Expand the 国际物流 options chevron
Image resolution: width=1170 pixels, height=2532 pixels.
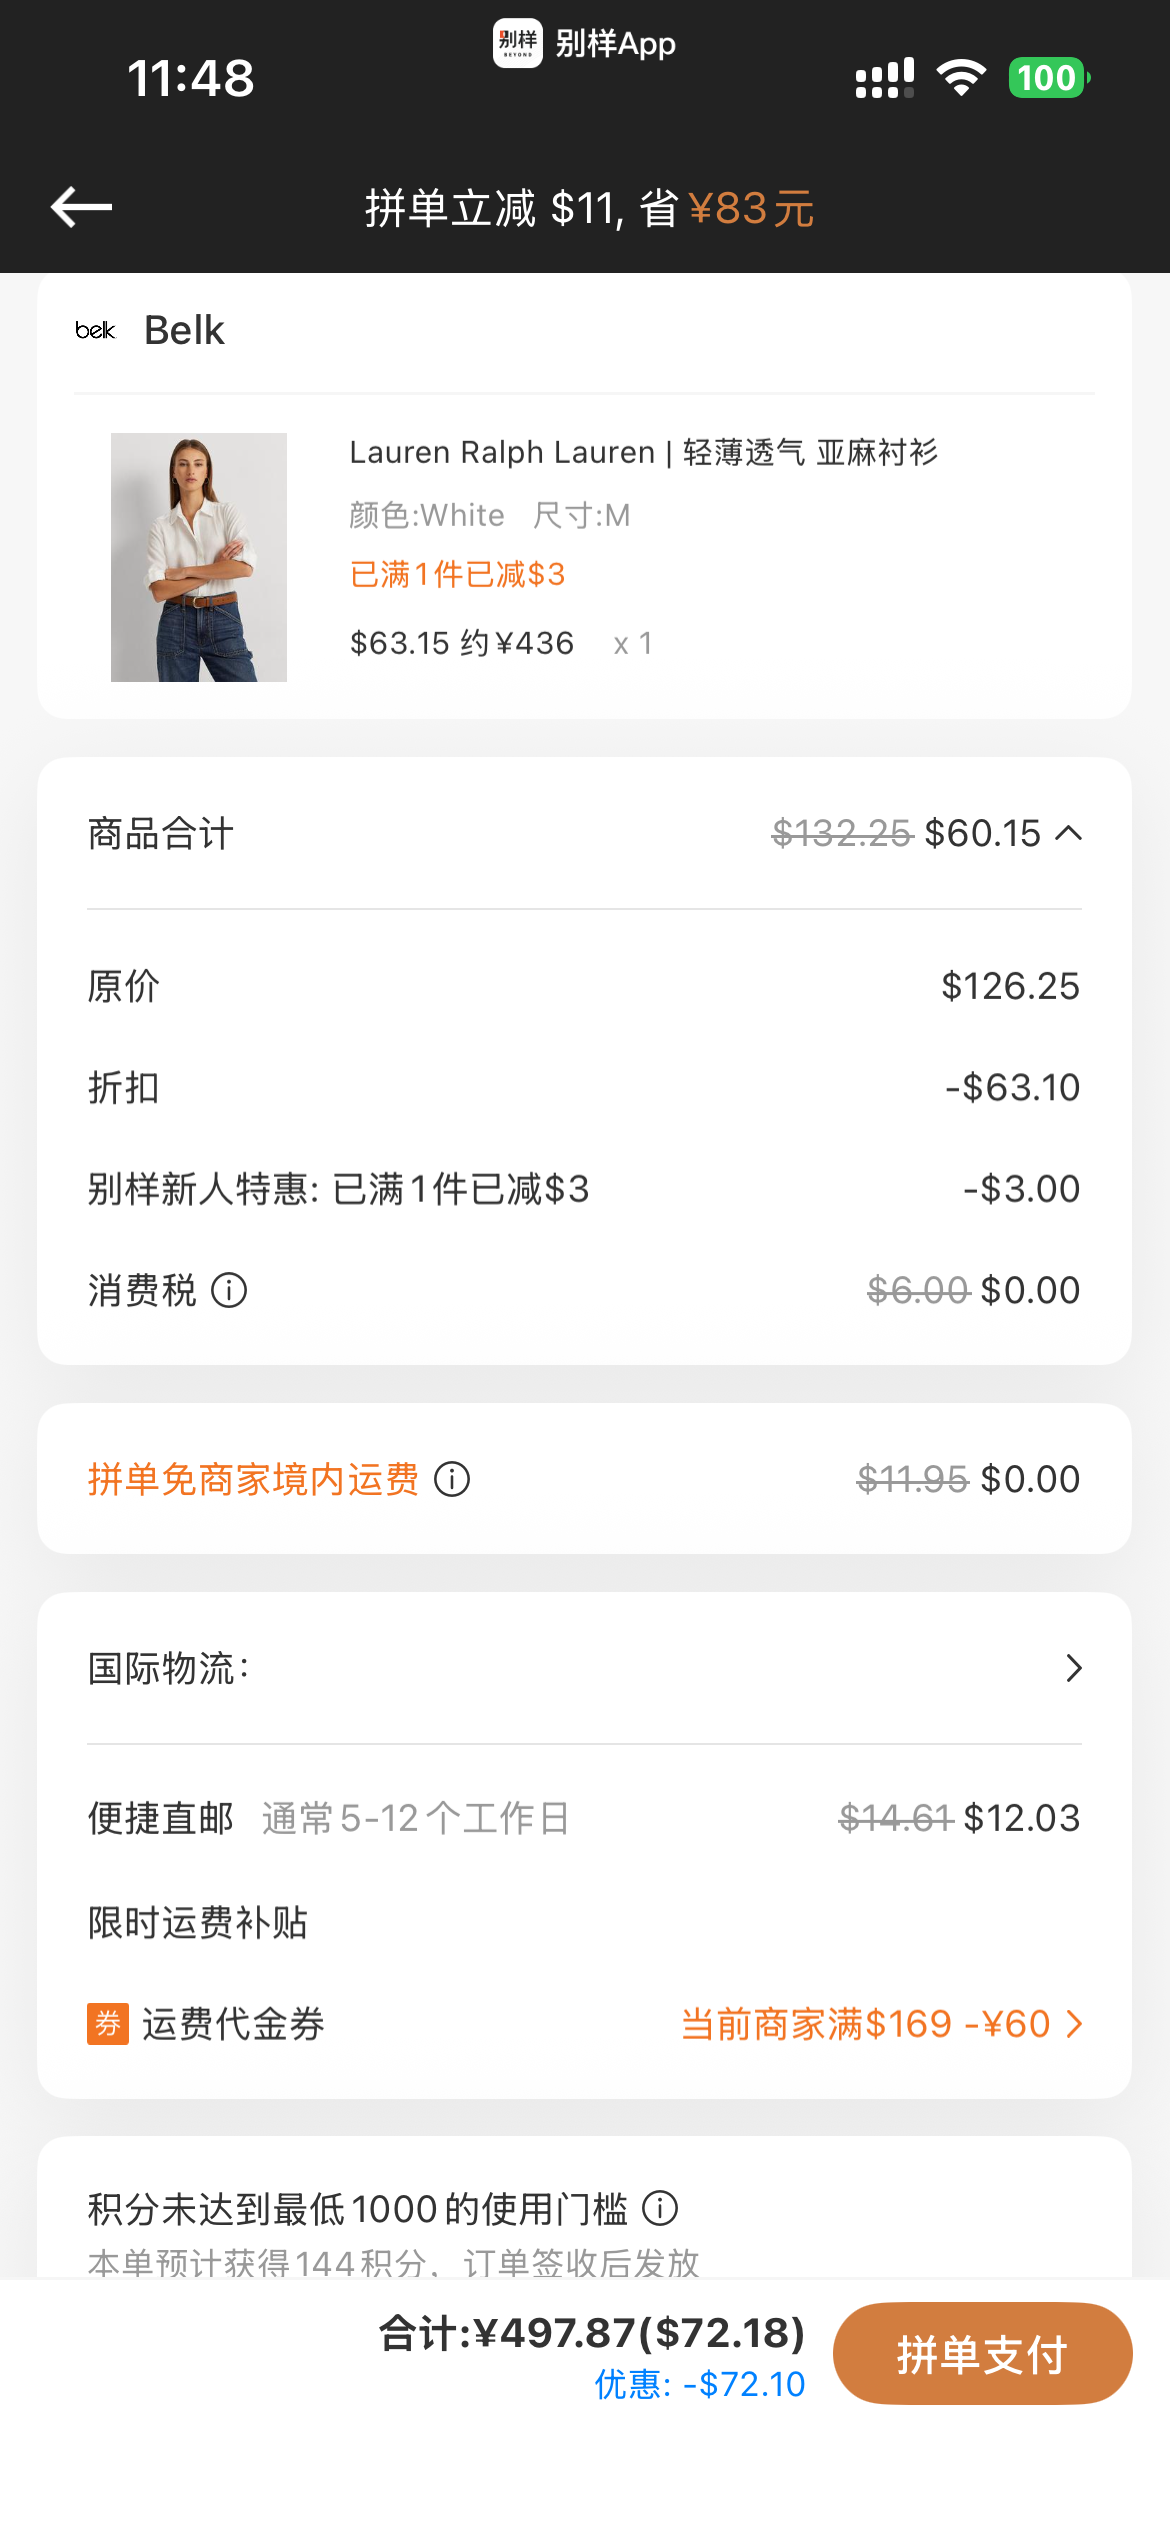1074,1668
